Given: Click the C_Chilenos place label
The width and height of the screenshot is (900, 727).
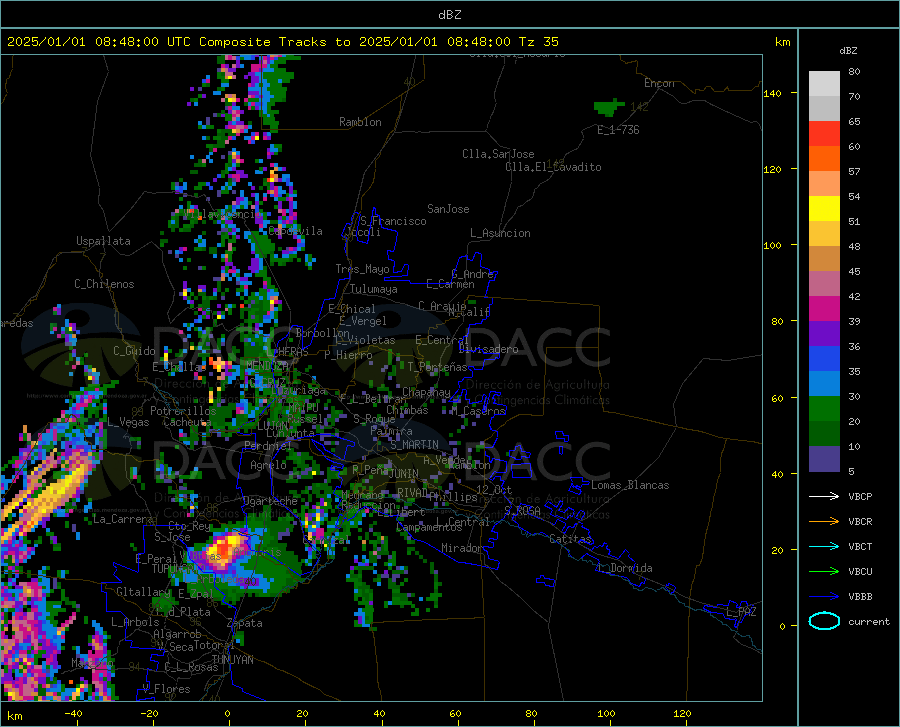Looking at the screenshot, I should coord(104,284).
